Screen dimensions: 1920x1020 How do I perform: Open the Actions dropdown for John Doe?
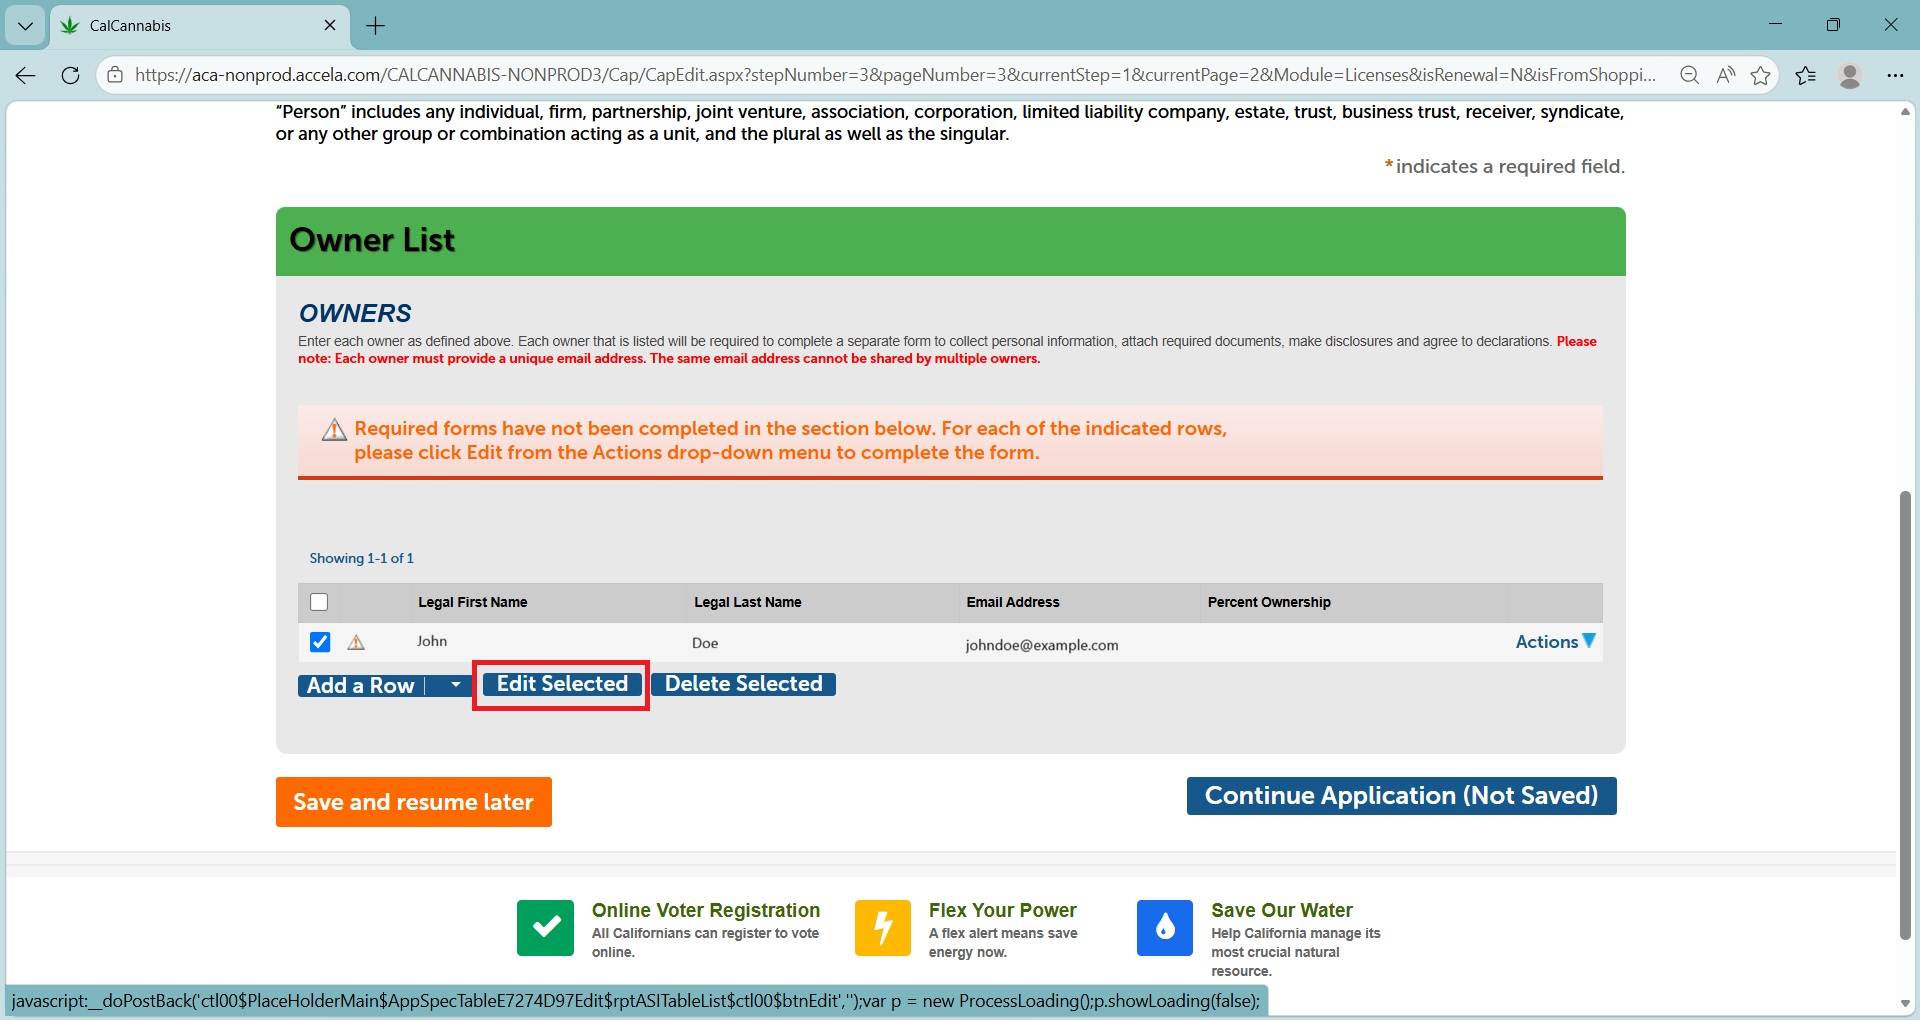pos(1555,642)
